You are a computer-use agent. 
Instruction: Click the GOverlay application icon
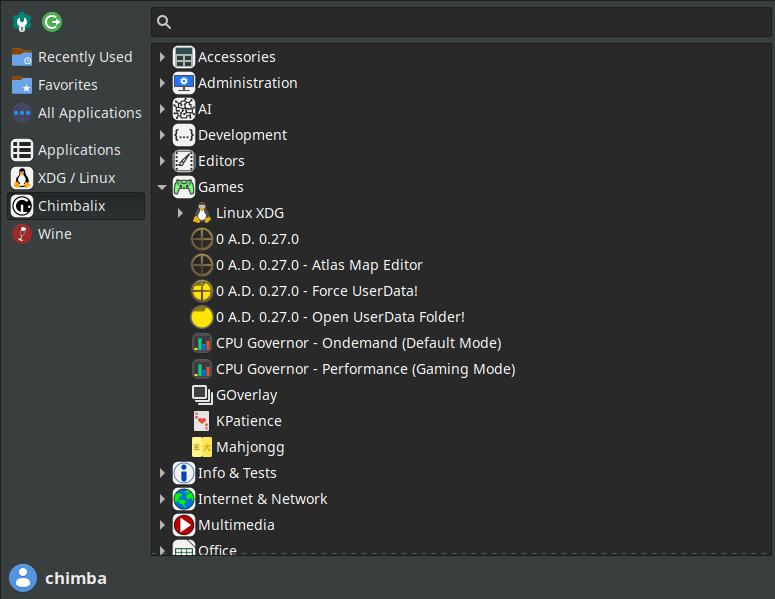coord(202,395)
